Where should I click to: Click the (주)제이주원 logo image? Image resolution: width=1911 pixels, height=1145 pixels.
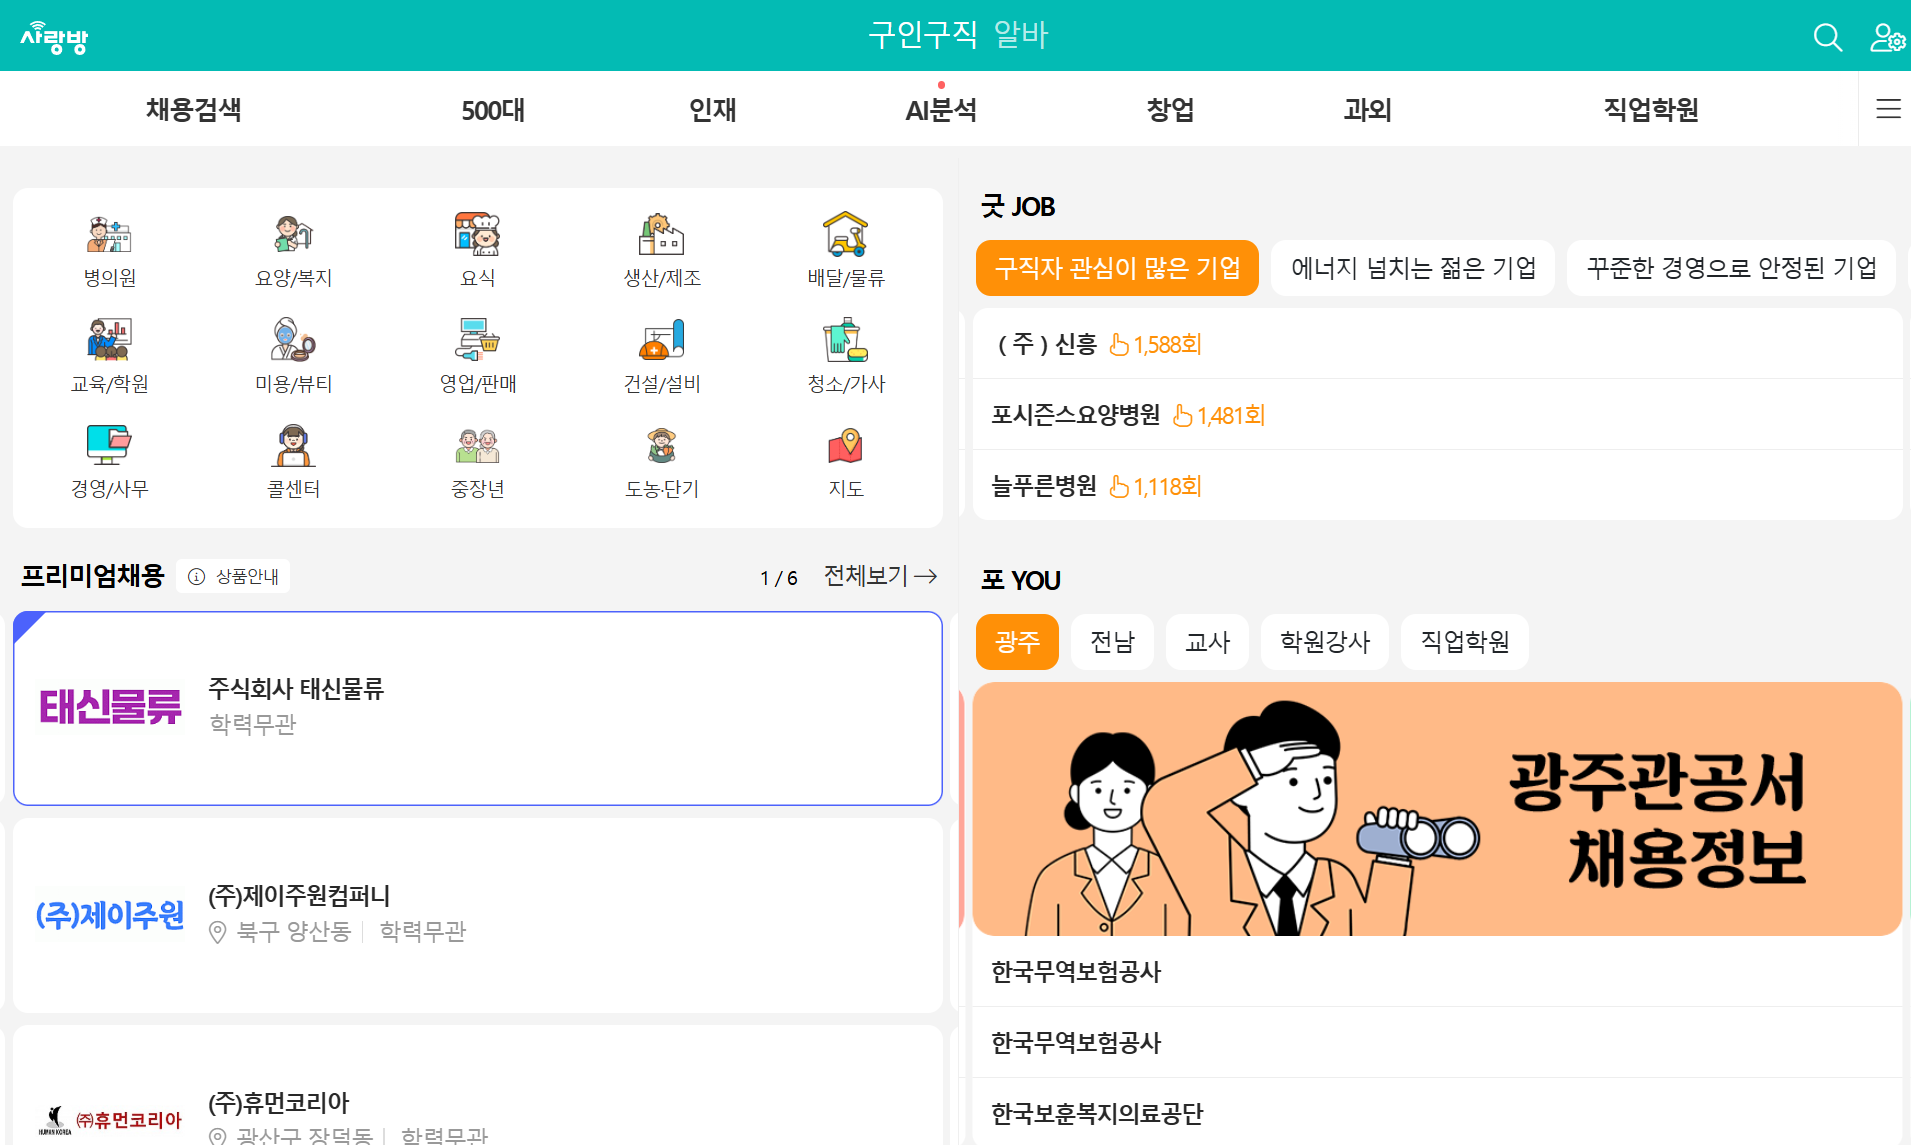110,915
